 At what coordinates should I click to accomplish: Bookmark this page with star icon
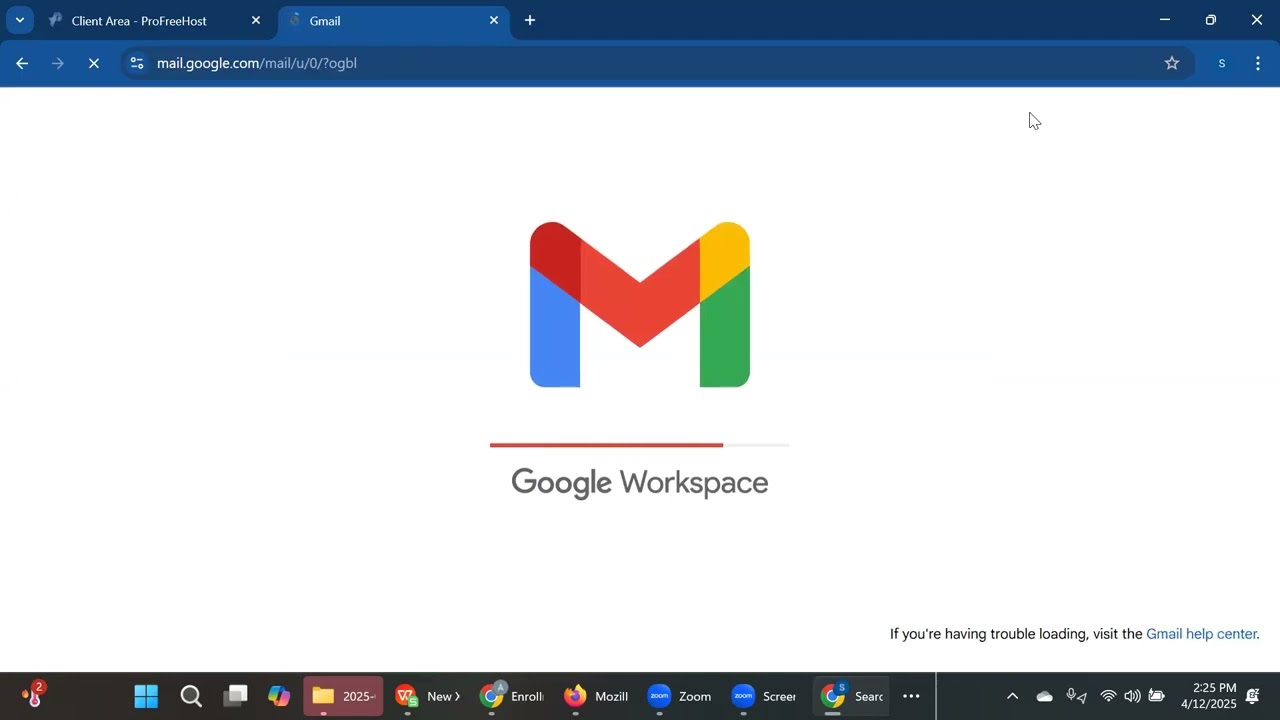click(x=1172, y=63)
